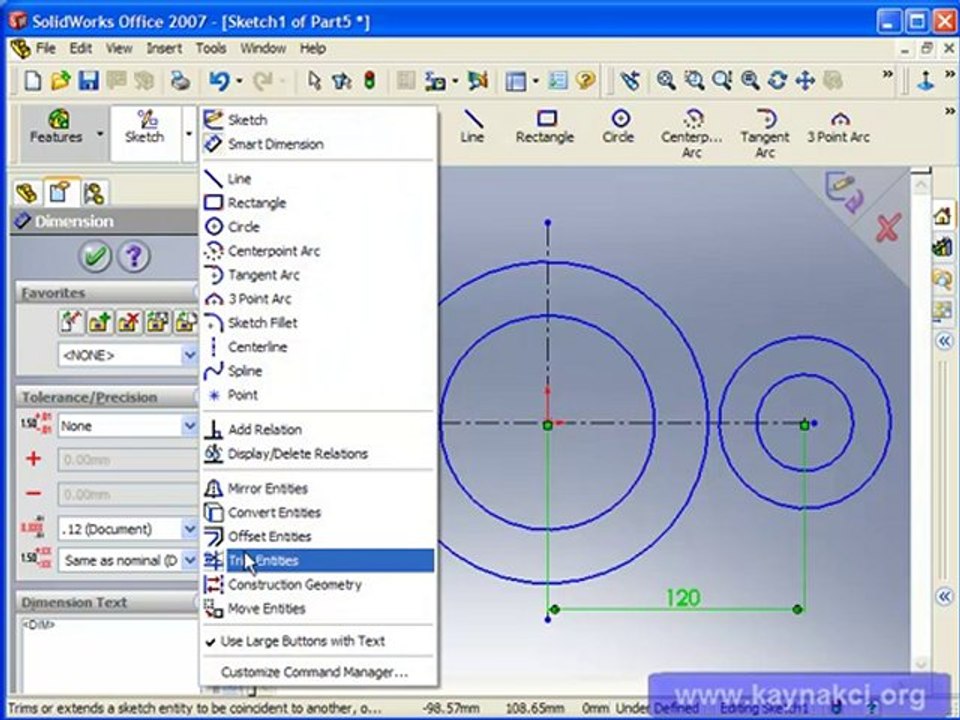
Task: Open PropertyManager help question mark button
Action: point(134,256)
